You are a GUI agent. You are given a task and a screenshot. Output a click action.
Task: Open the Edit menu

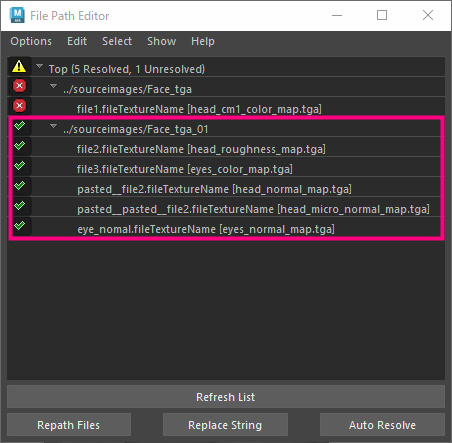pos(77,41)
